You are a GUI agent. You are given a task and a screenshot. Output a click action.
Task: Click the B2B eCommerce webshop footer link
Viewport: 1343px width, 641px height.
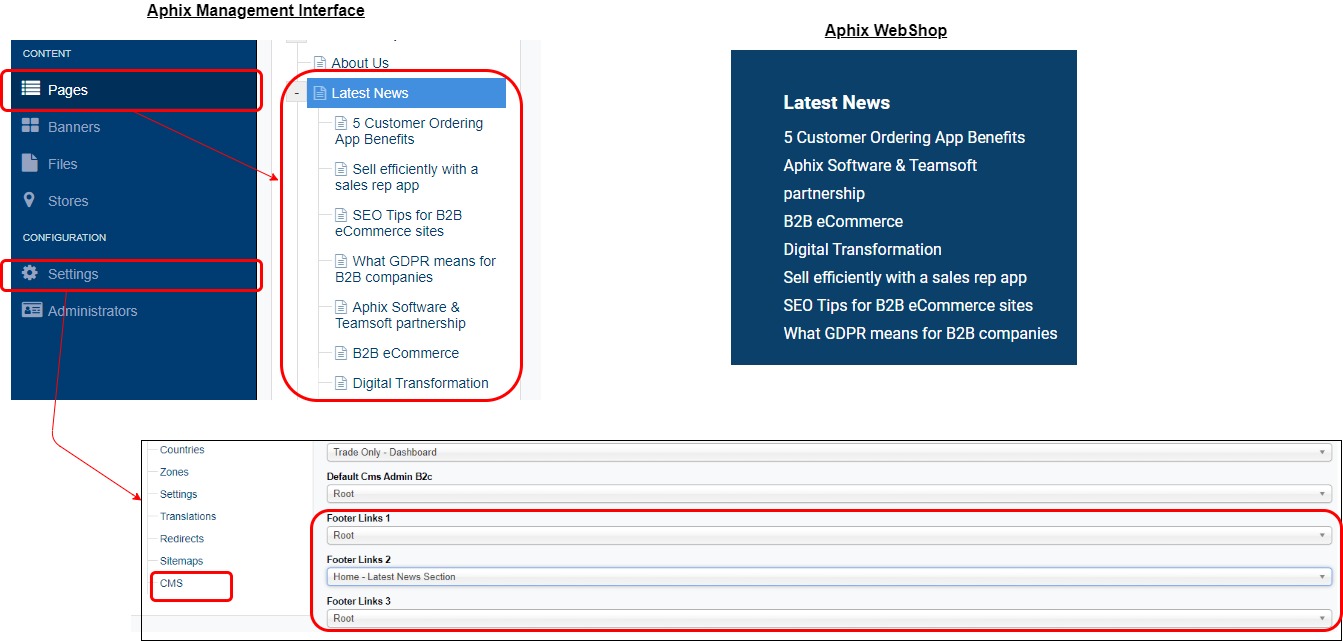point(843,222)
